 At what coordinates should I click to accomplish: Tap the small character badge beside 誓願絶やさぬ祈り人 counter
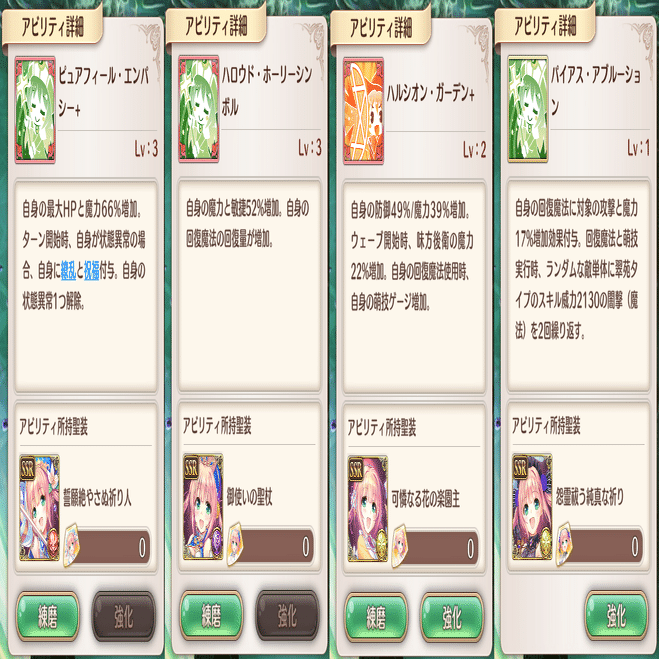pos(71,545)
